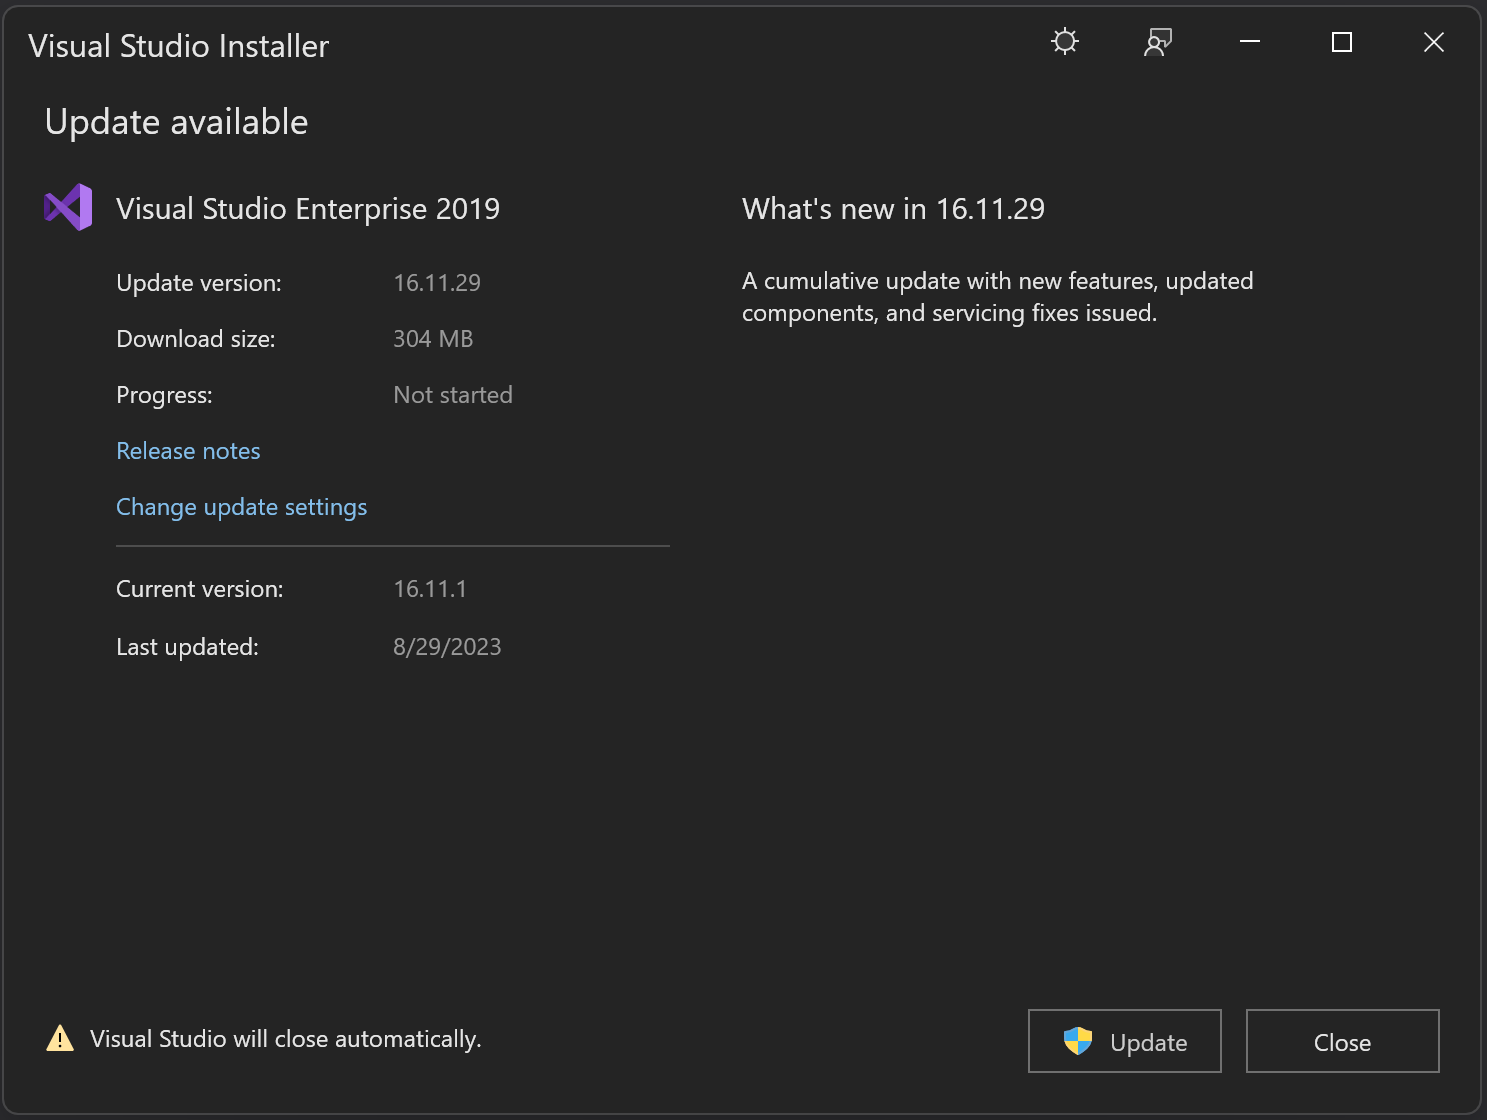Viewport: 1487px width, 1120px height.
Task: Open the Release notes link
Action: (x=188, y=451)
